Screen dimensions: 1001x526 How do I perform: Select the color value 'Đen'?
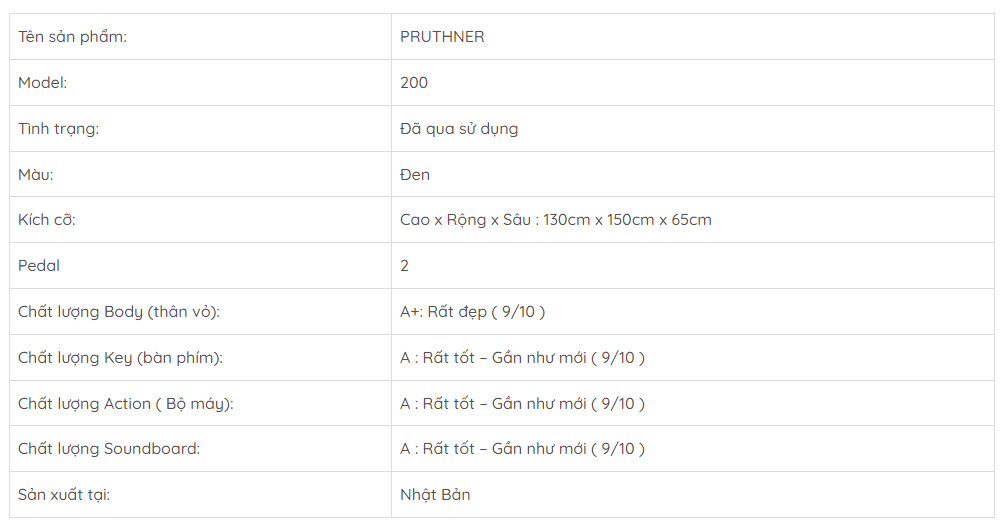415,175
